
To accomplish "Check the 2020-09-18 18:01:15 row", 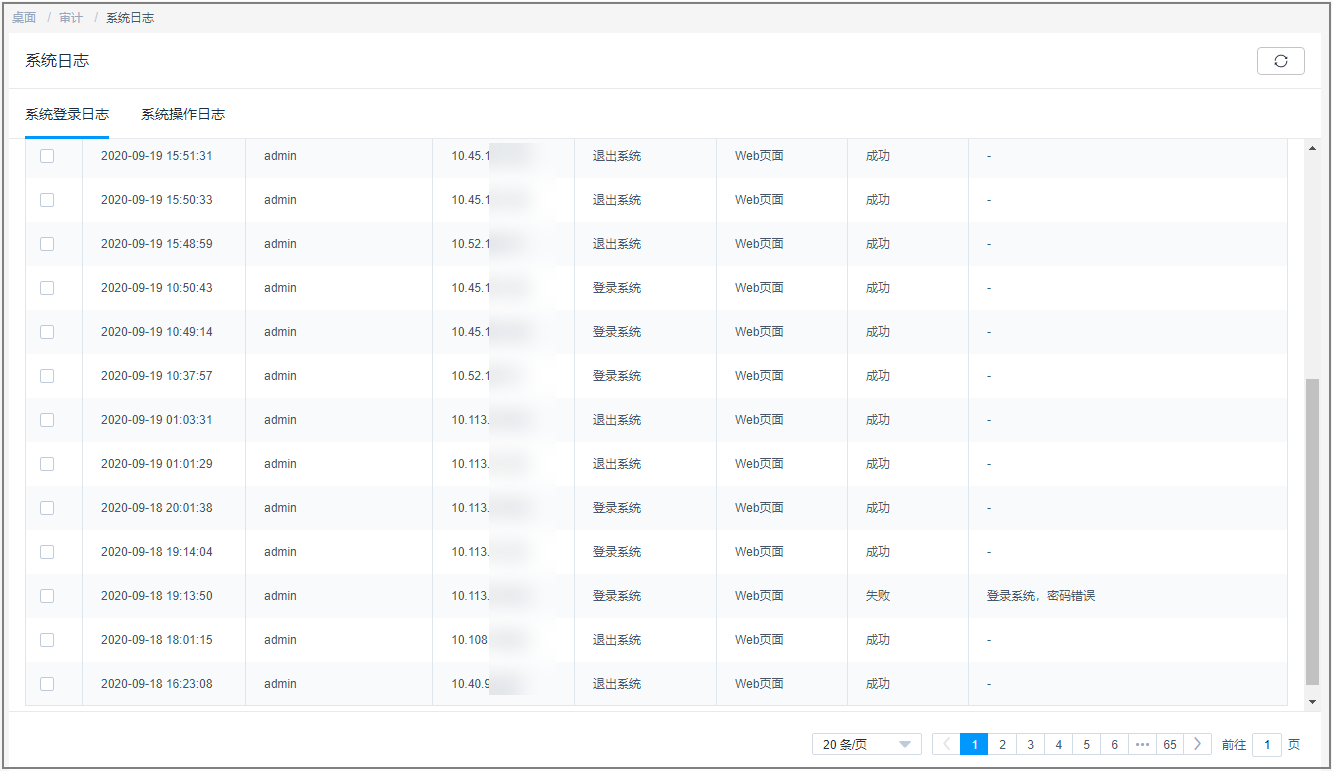I will pyautogui.click(x=47, y=640).
